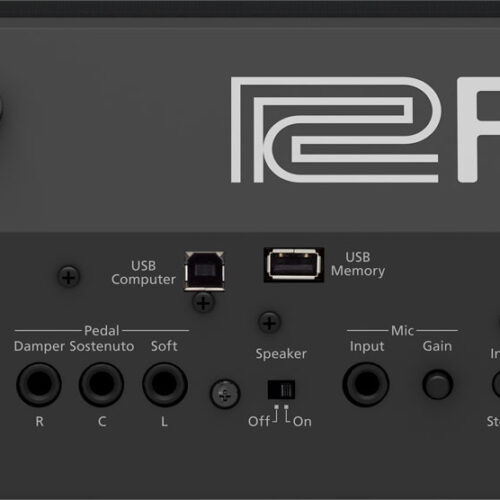Click the "Pedal" group label
Image resolution: width=500 pixels, height=500 pixels.
(x=102, y=331)
